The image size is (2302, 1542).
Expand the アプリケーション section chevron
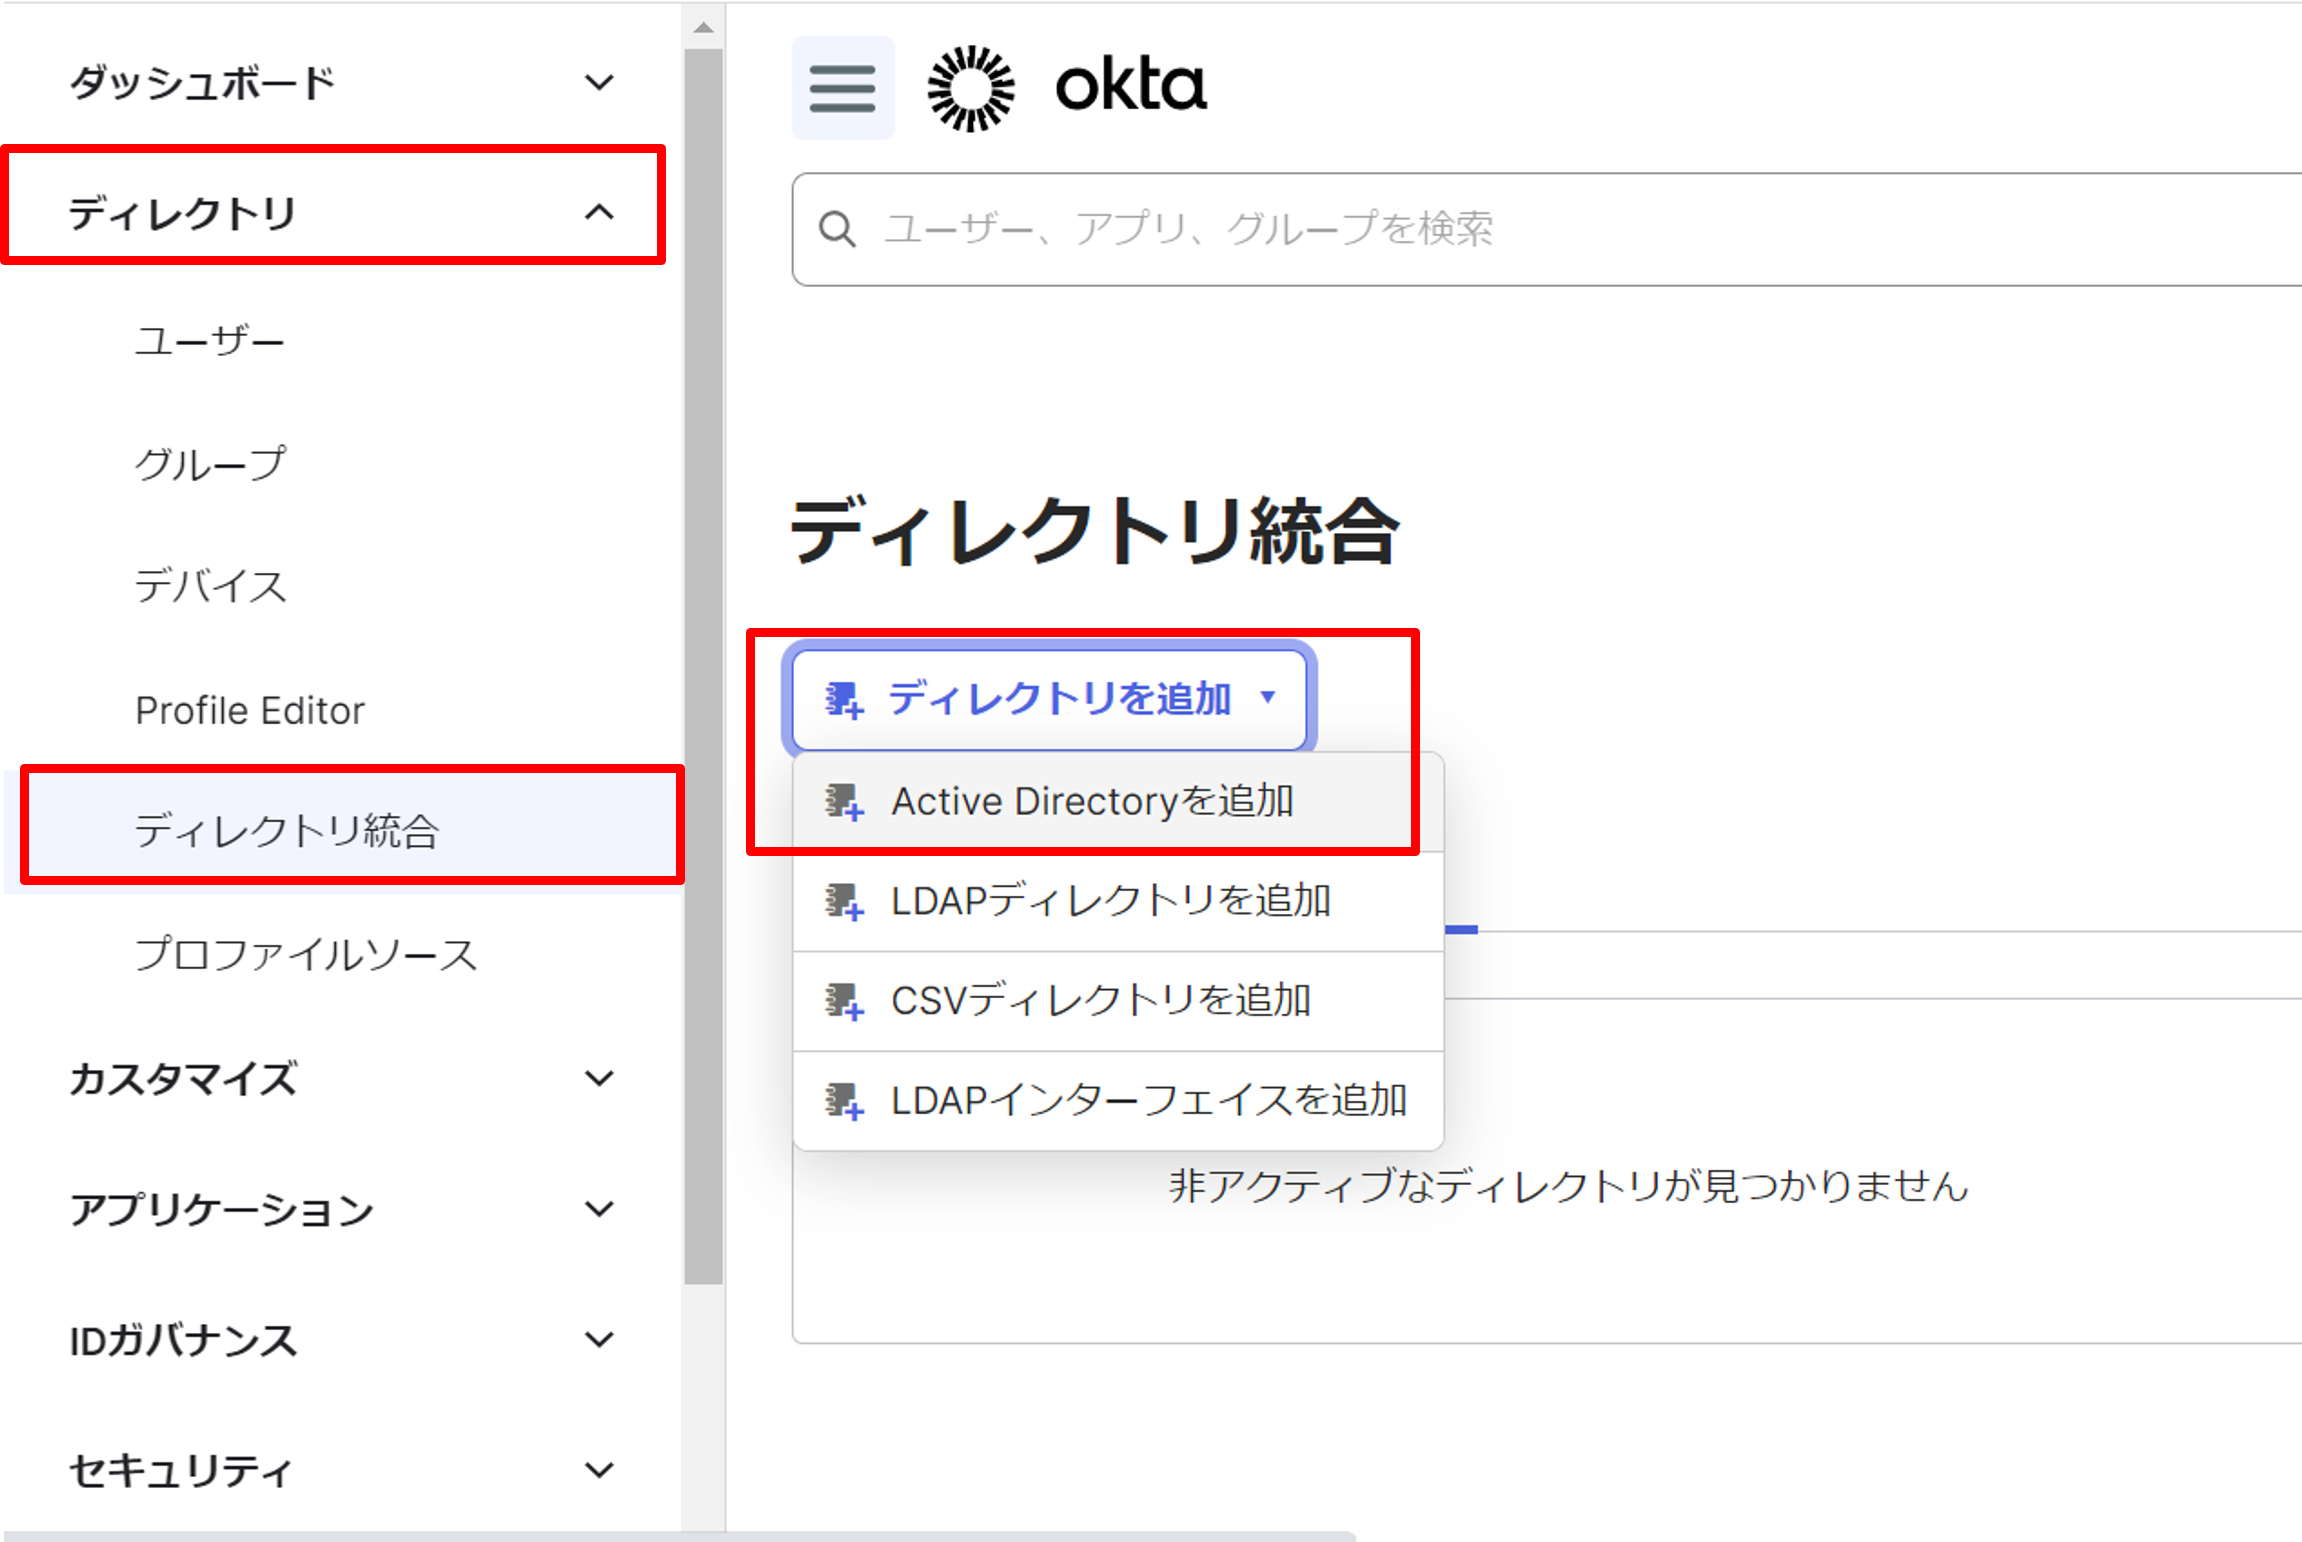(x=599, y=1209)
